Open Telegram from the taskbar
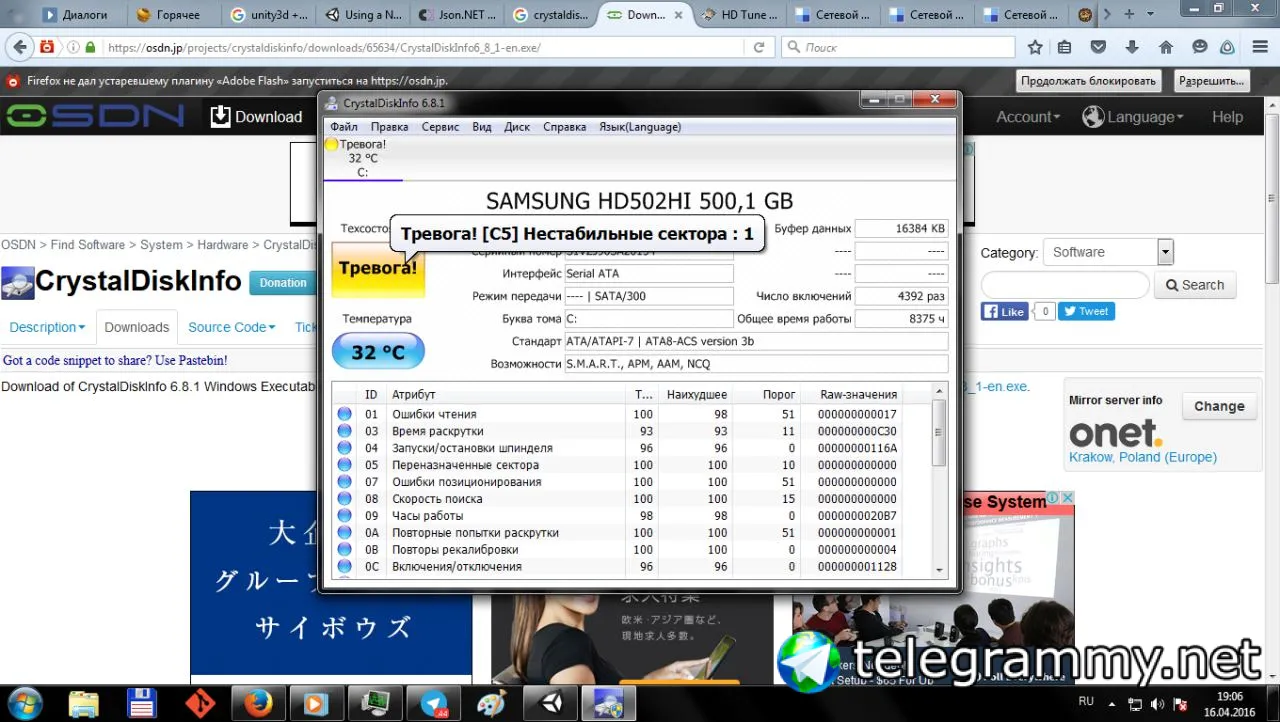This screenshot has height=722, width=1280. 434,703
